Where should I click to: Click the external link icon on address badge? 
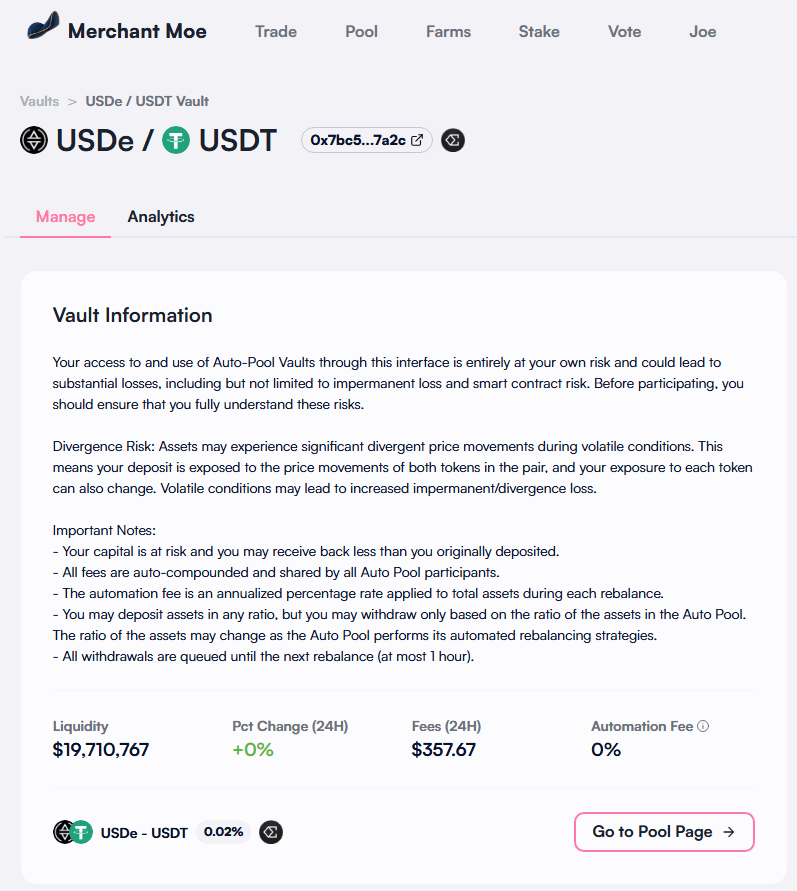click(x=417, y=140)
